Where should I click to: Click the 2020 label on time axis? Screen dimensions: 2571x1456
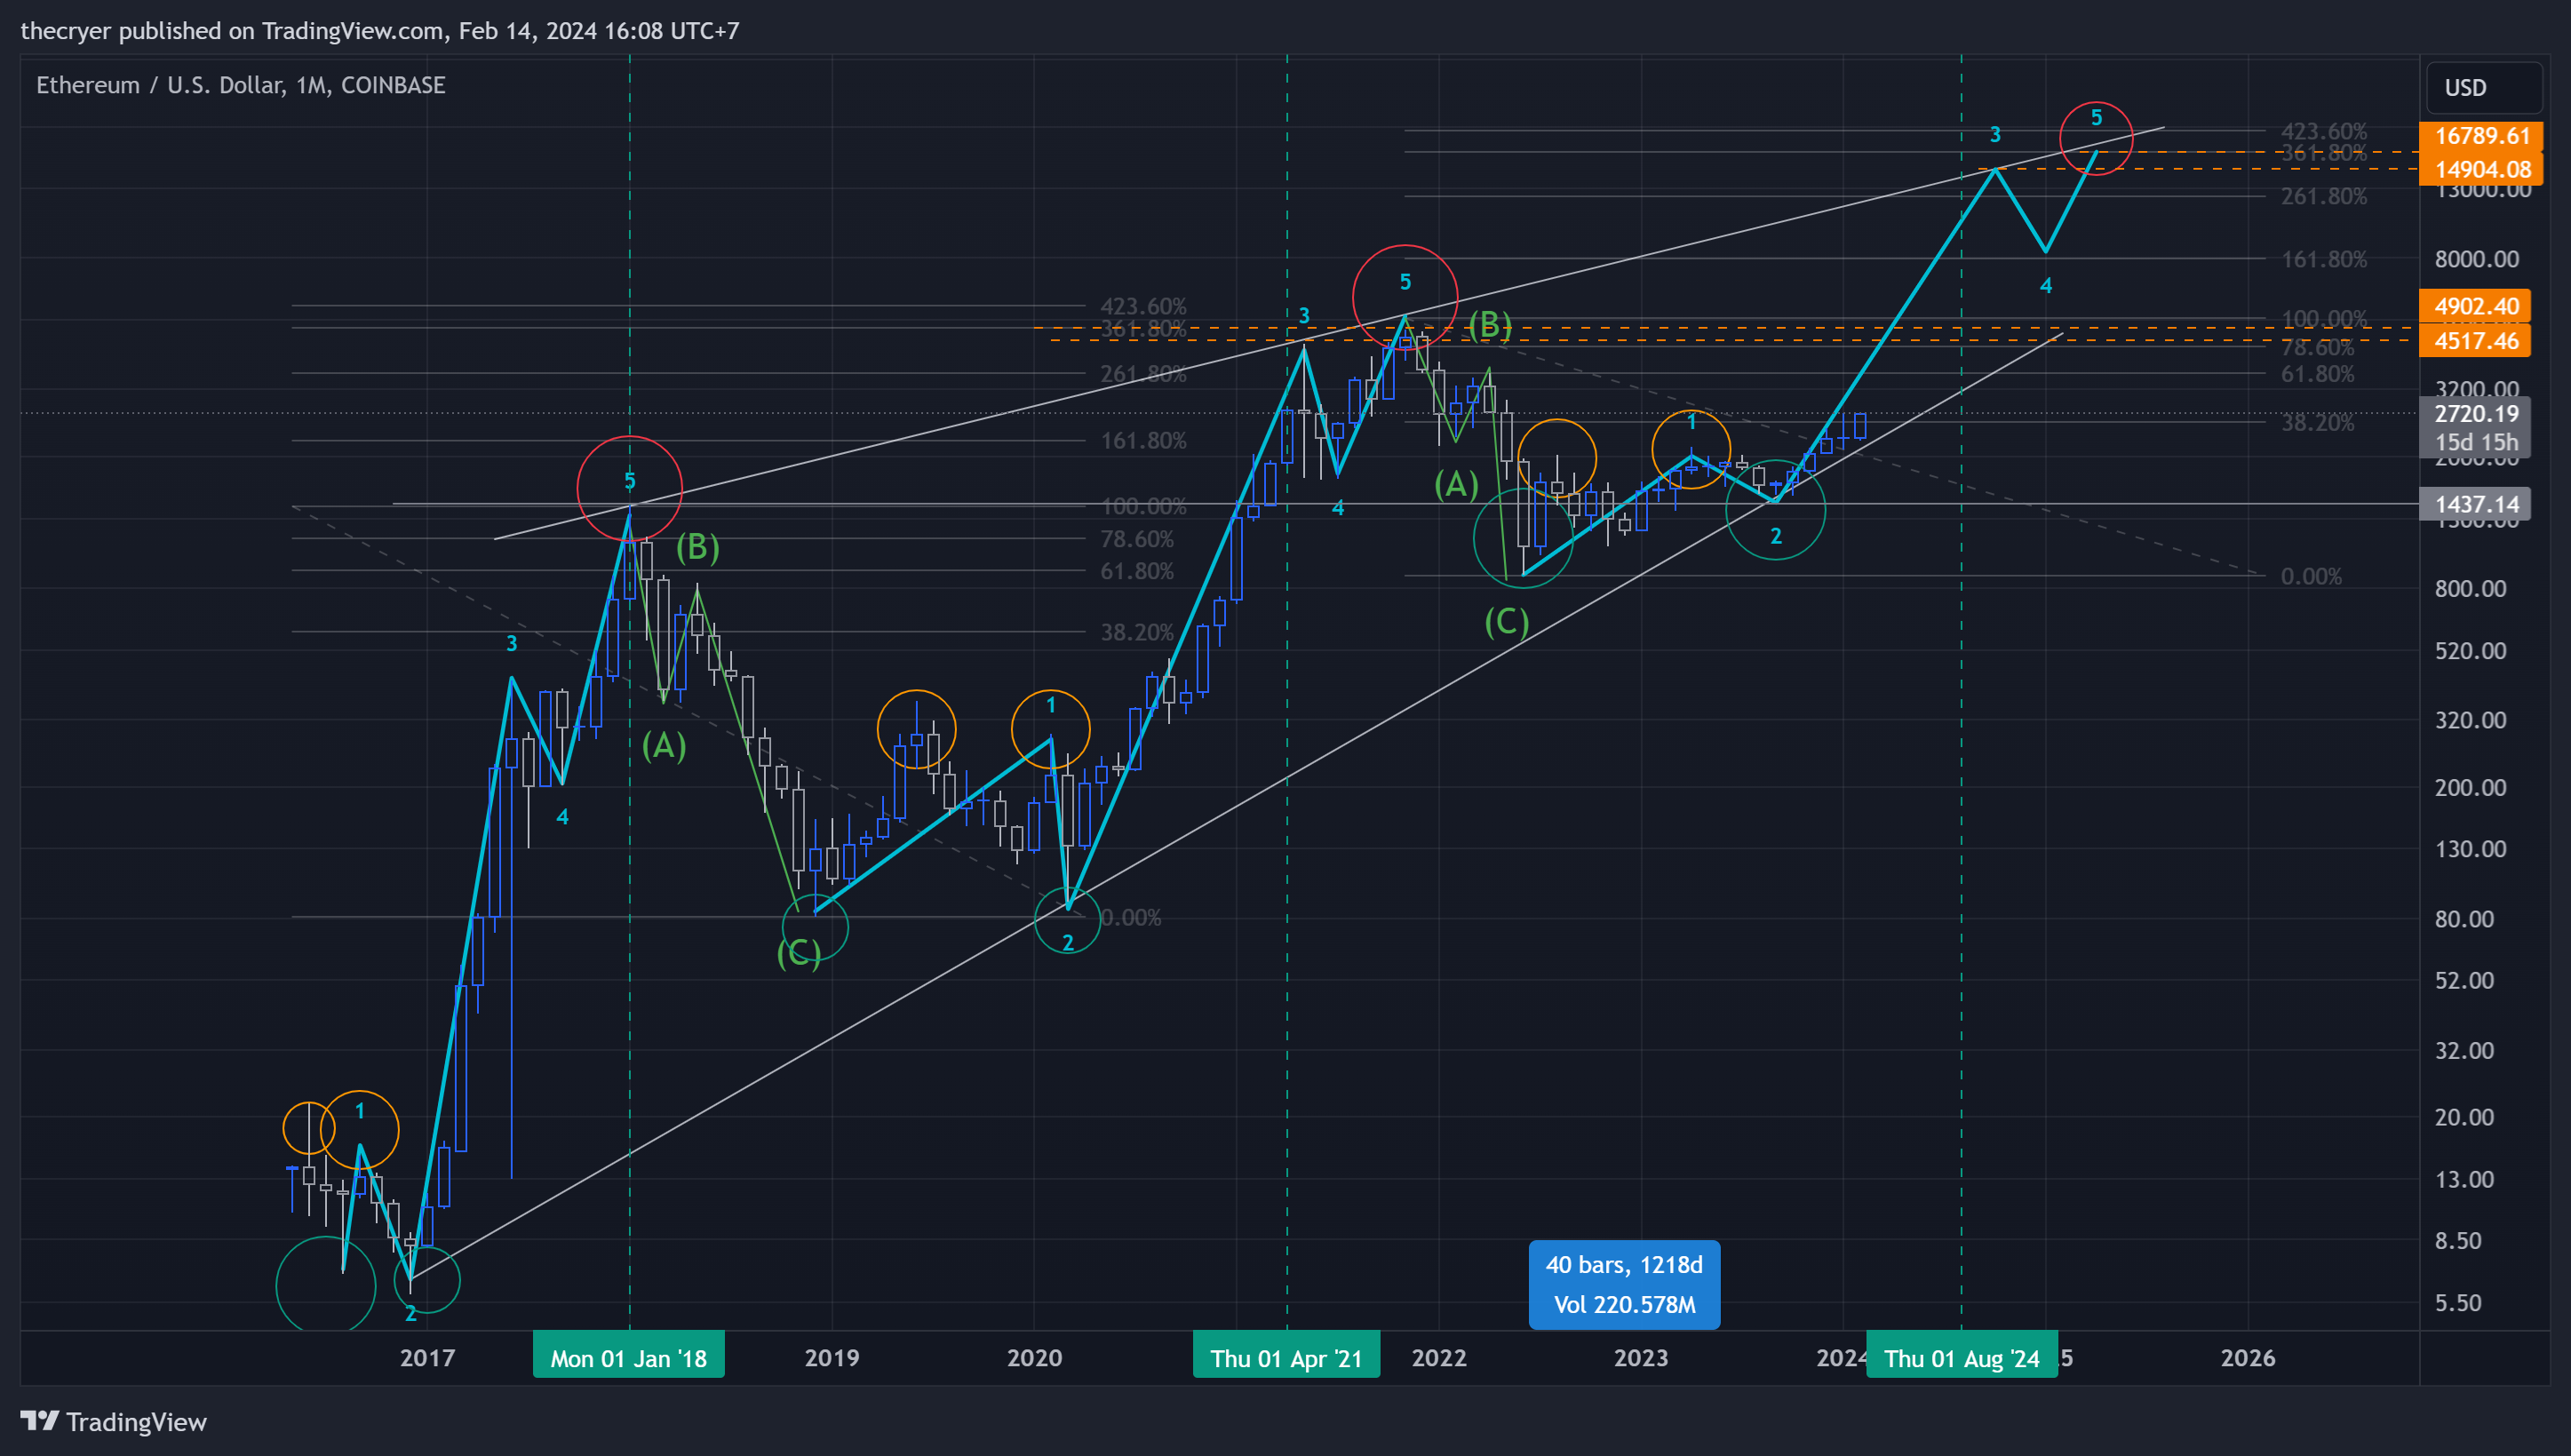tap(1034, 1358)
